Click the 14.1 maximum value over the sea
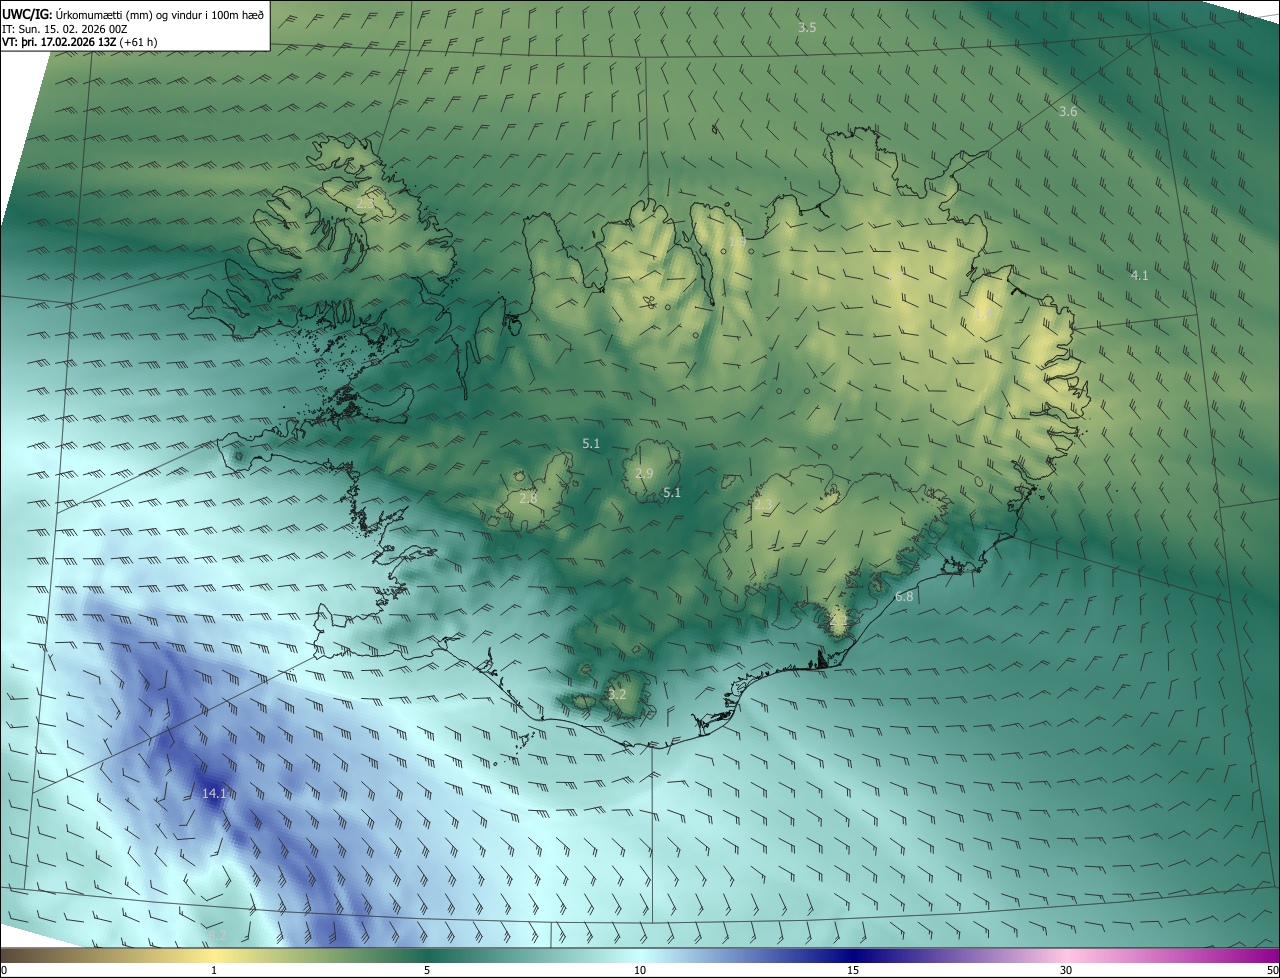 tap(214, 793)
